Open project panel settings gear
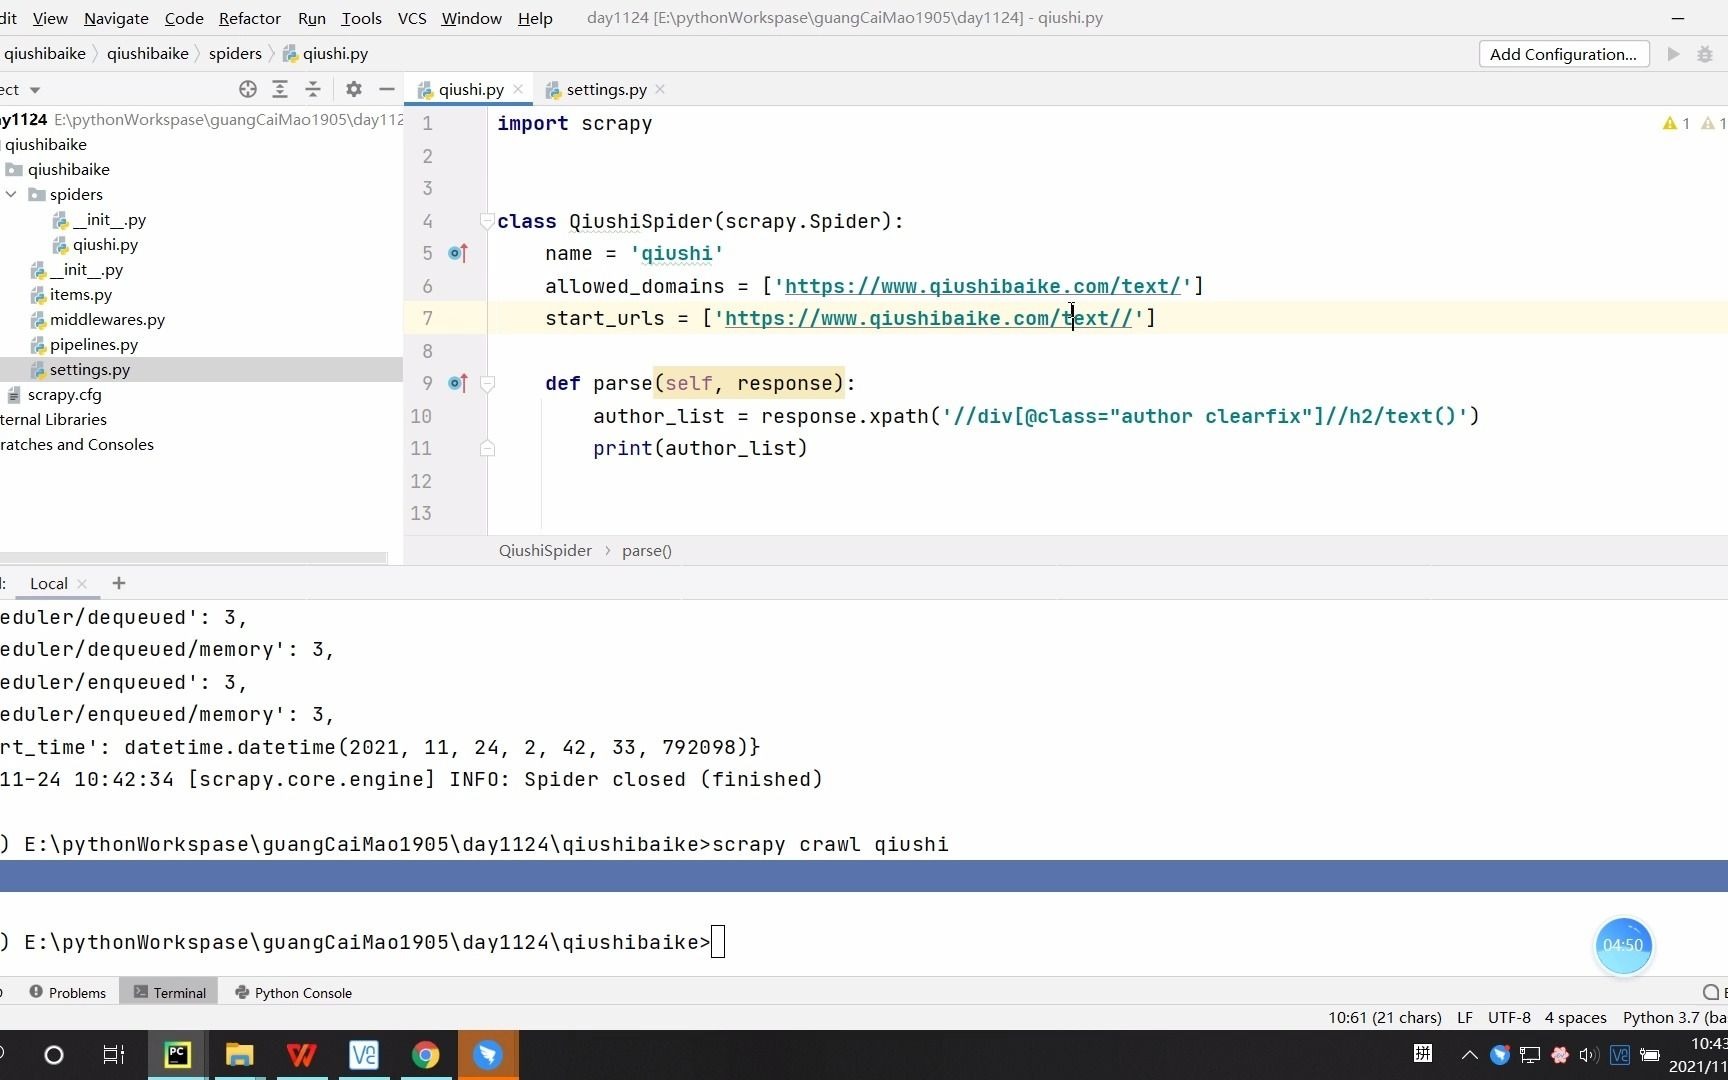 click(x=353, y=89)
